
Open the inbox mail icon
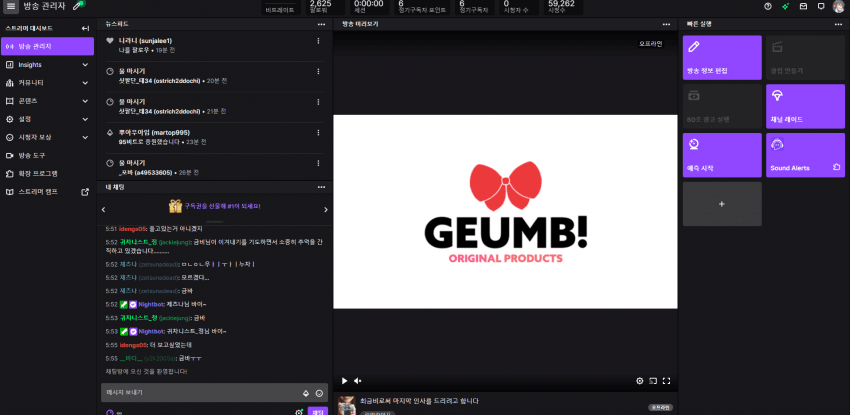pyautogui.click(x=803, y=7)
